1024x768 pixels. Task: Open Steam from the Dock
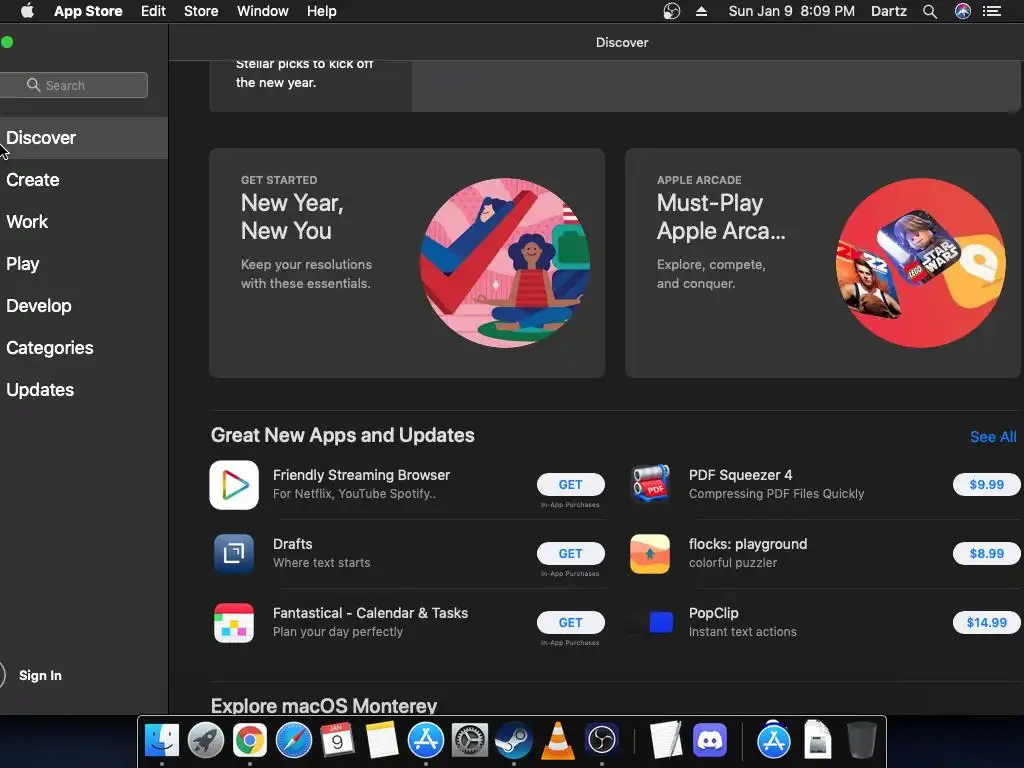(514, 741)
